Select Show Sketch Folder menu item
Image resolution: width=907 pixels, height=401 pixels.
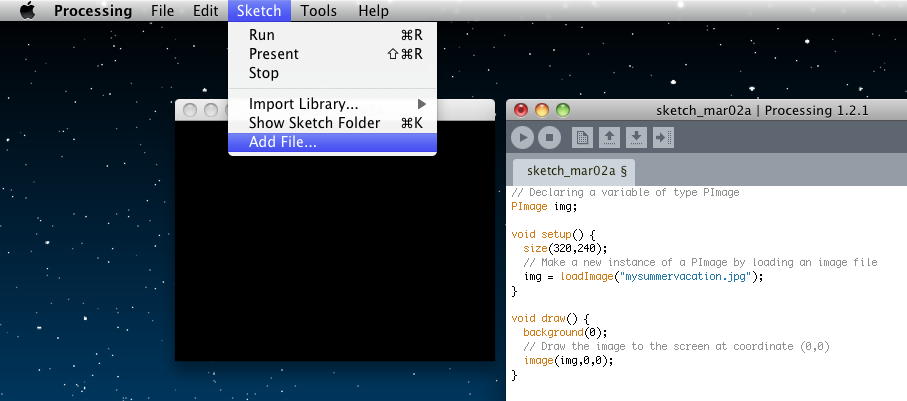click(333, 123)
